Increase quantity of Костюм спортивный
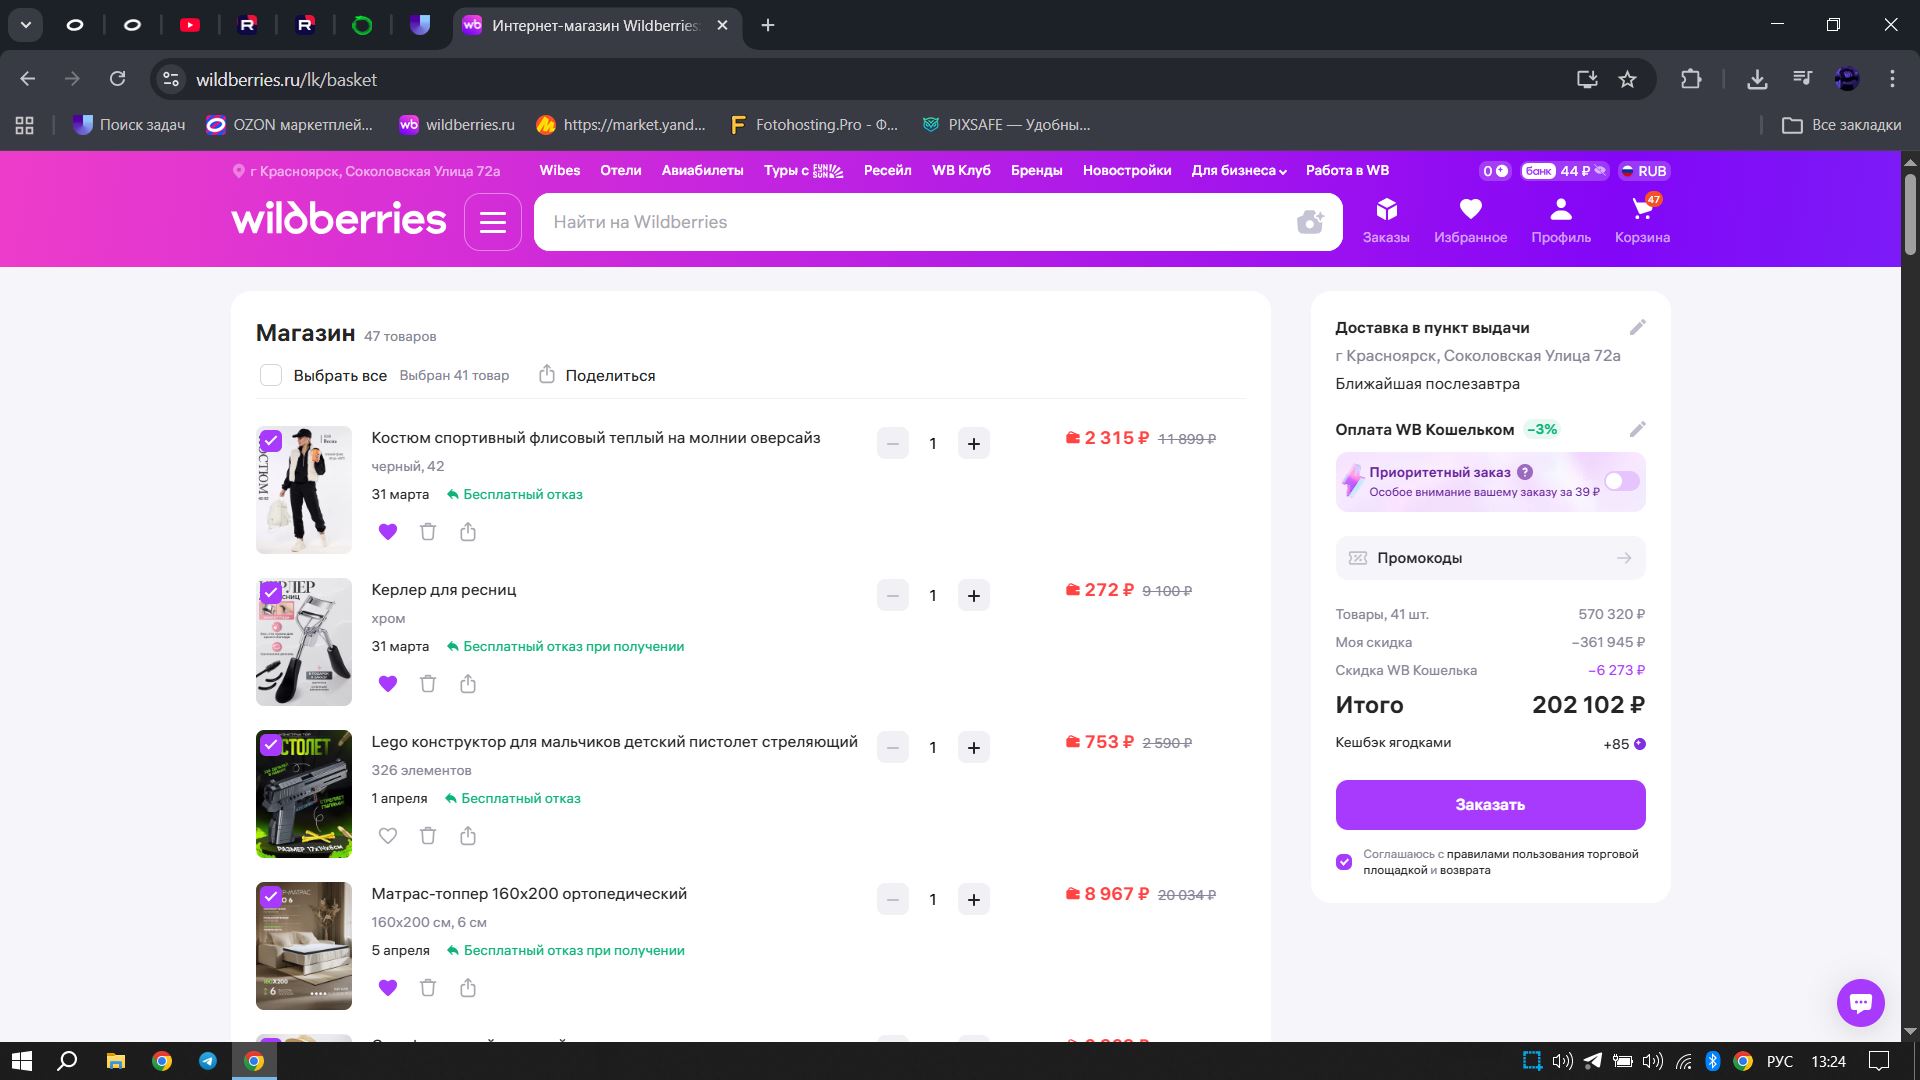The height and width of the screenshot is (1080, 1920). point(973,443)
